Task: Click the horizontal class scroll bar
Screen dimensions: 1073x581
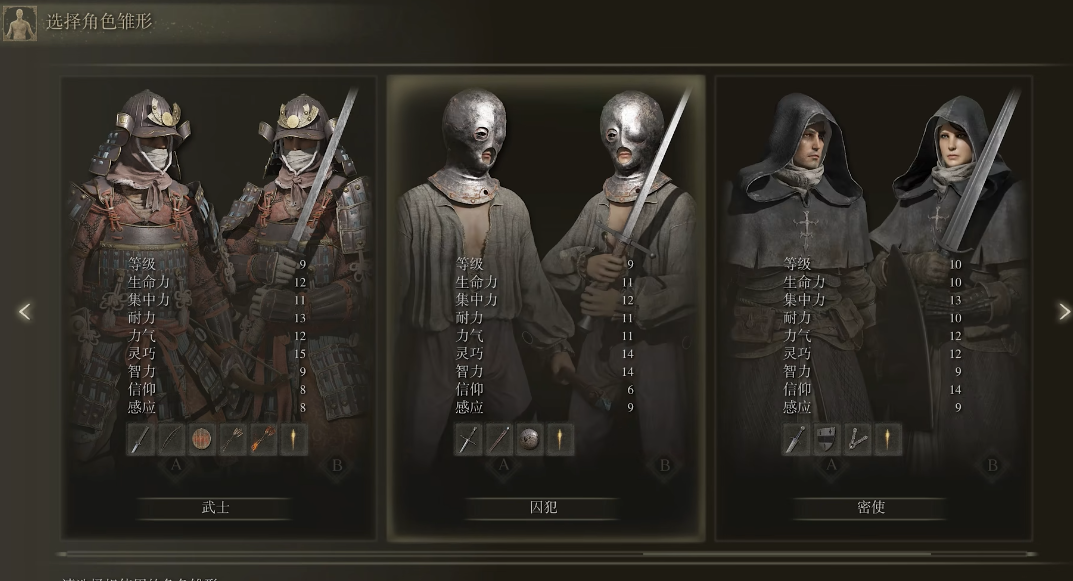Action: pyautogui.click(x=547, y=554)
